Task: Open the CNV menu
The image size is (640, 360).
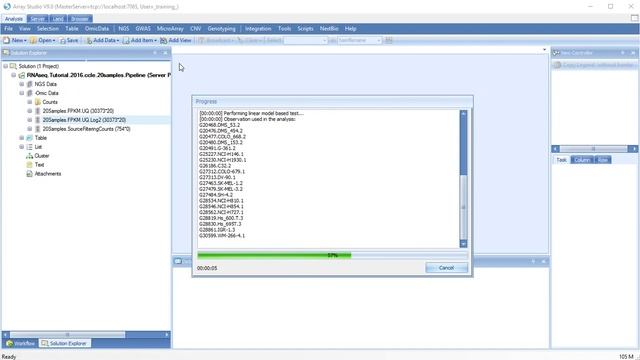Action: point(196,29)
